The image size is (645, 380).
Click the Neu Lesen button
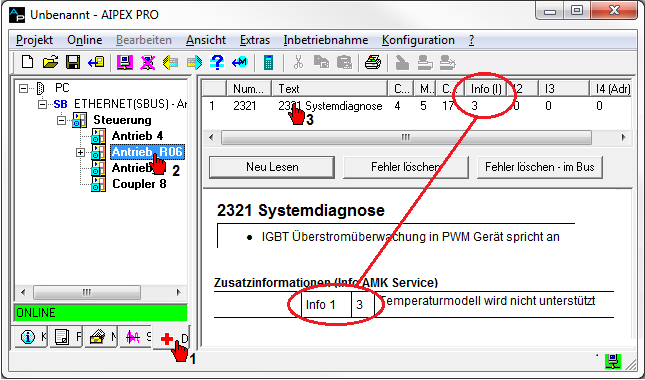click(x=272, y=167)
